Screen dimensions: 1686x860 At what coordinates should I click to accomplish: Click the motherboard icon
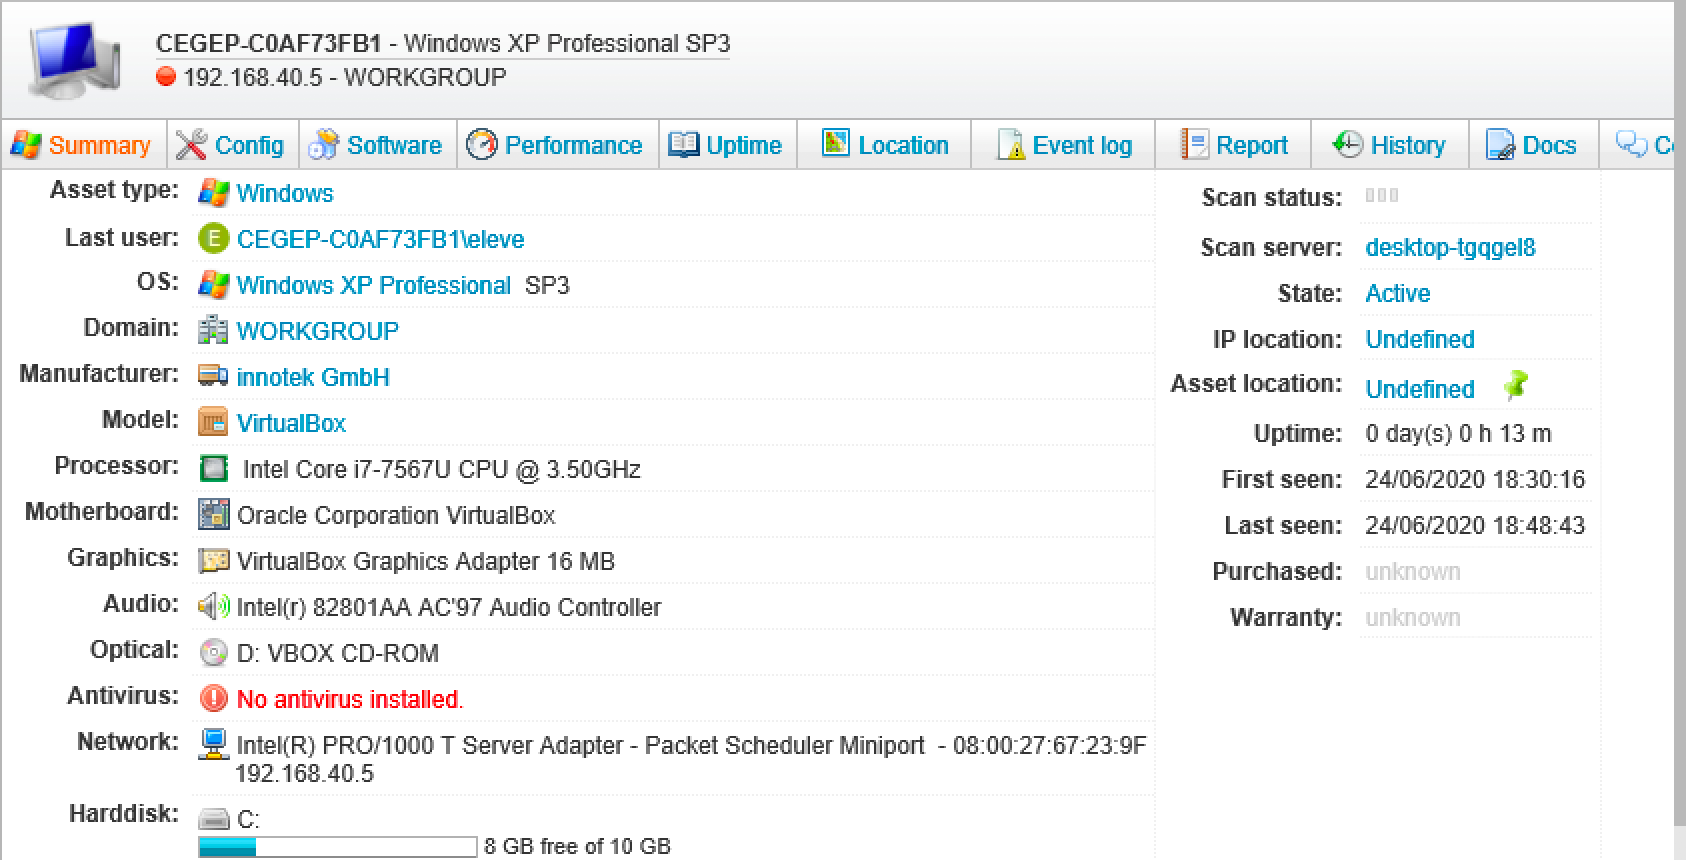[x=213, y=514]
